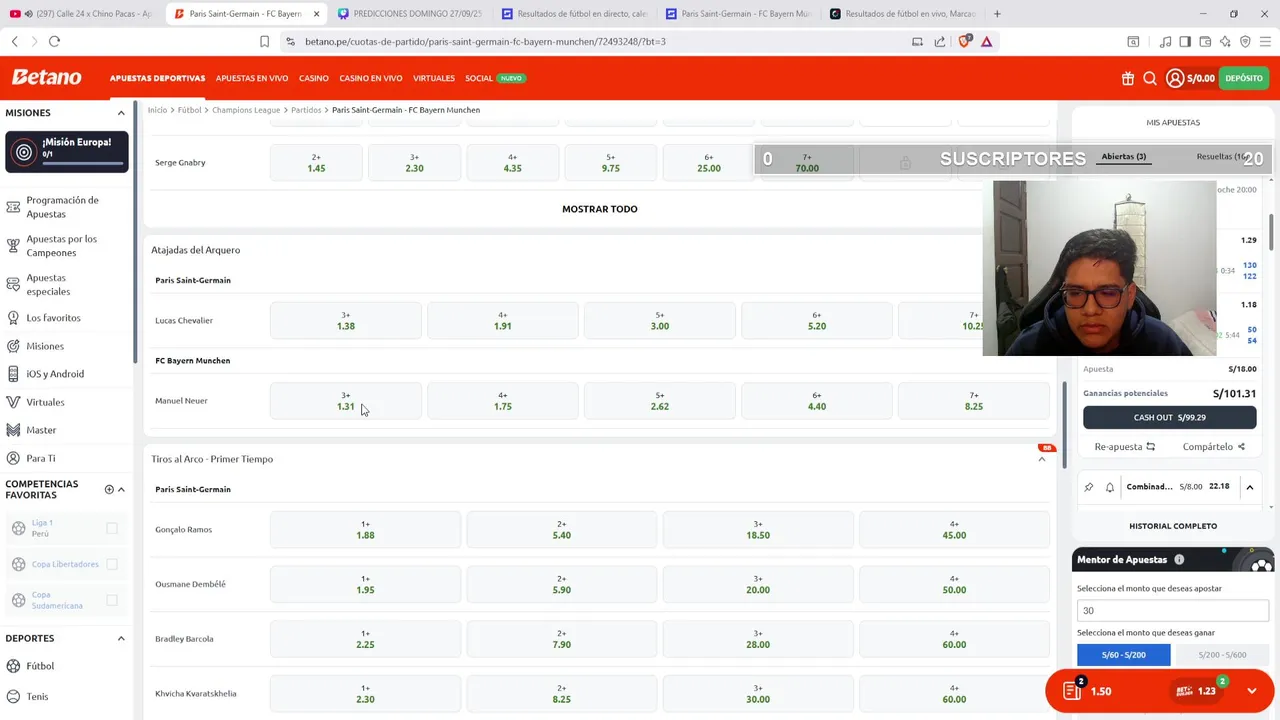1280x720 pixels.
Task: Click the Misiones target icon in sidebar
Action: [13, 346]
